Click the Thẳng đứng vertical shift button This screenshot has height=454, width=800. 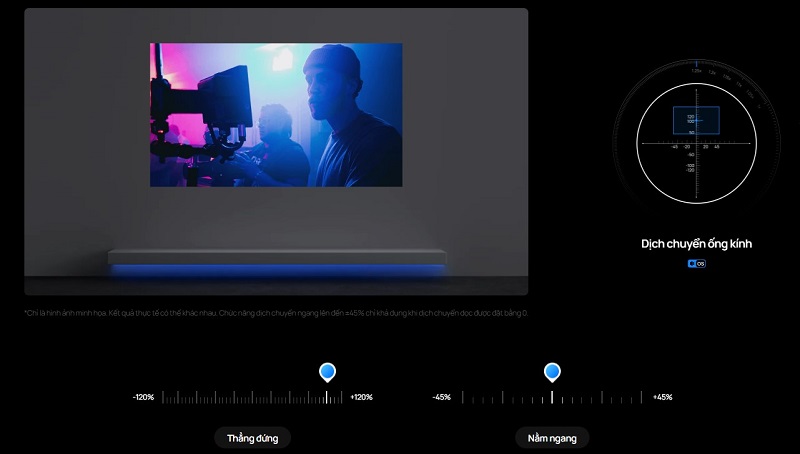pos(253,438)
